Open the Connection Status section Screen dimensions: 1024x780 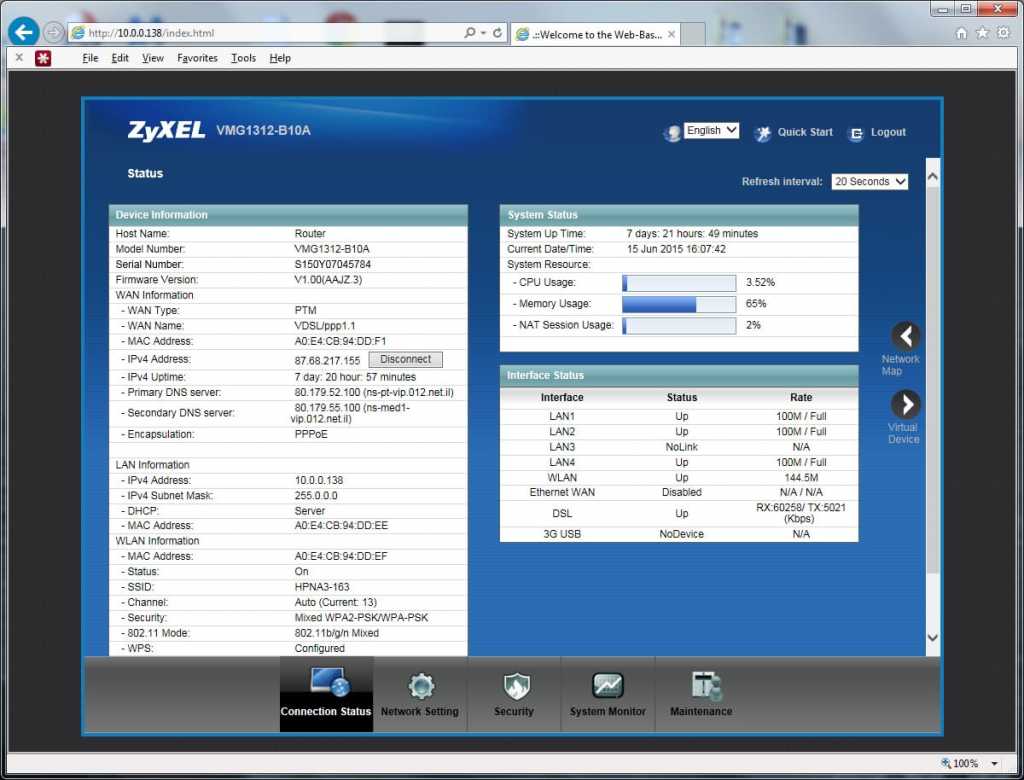tap(326, 694)
